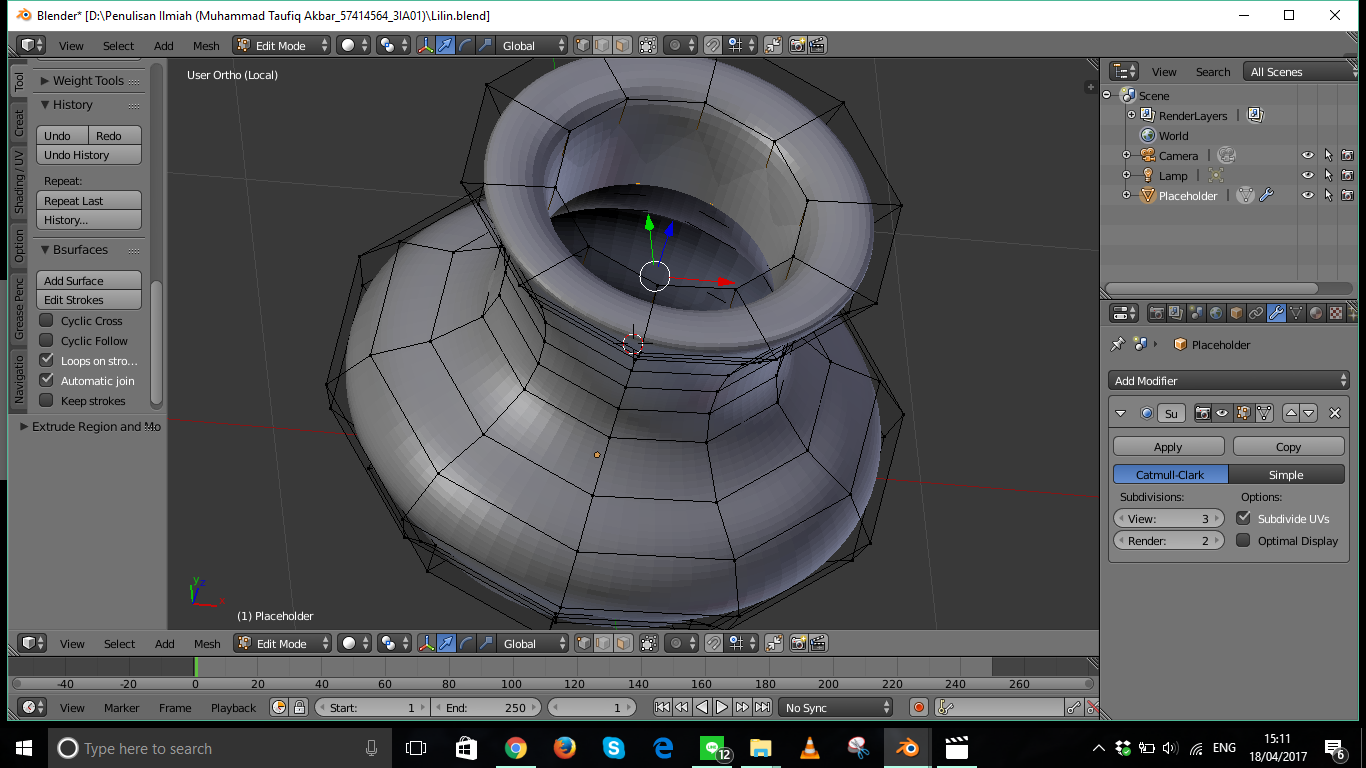Open the No Sync dropdown

click(835, 708)
